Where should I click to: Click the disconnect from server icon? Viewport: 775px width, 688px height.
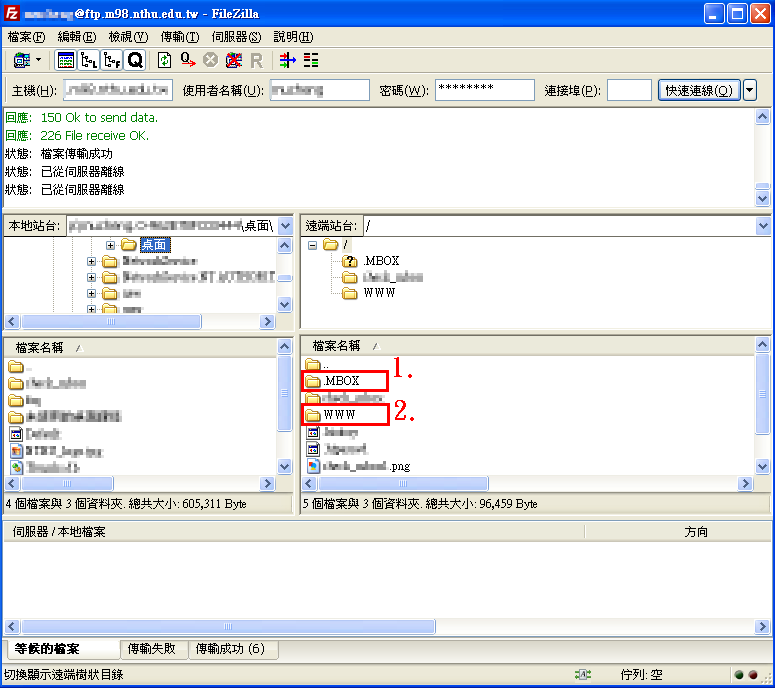[233, 60]
